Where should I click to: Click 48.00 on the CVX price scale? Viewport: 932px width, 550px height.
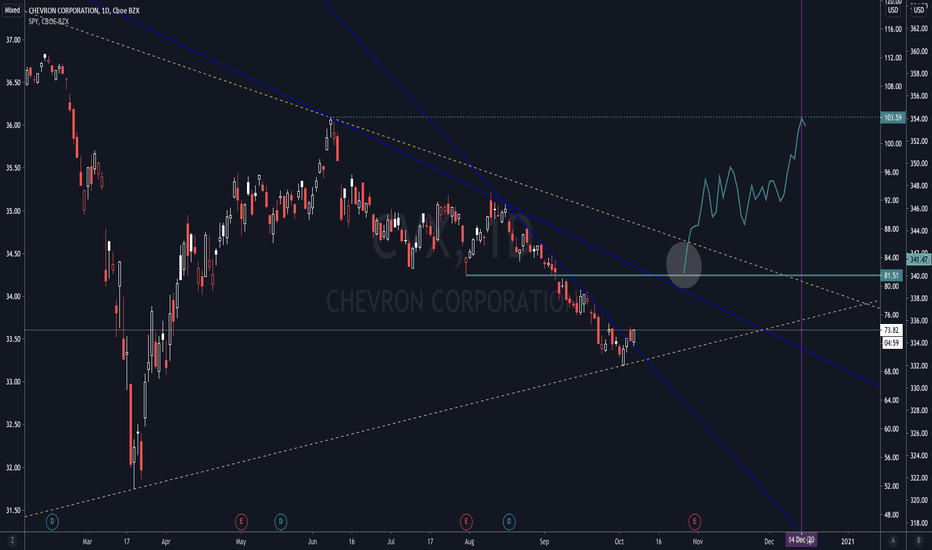[893, 515]
